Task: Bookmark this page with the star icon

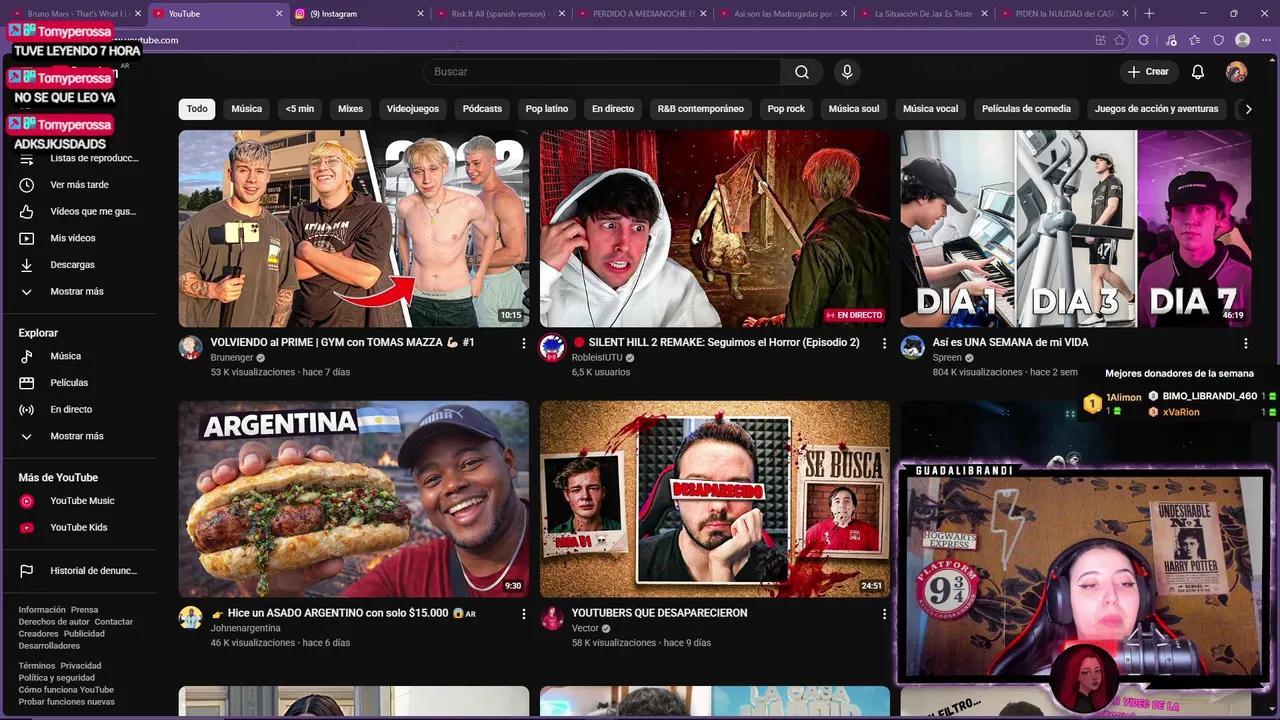Action: [1119, 40]
